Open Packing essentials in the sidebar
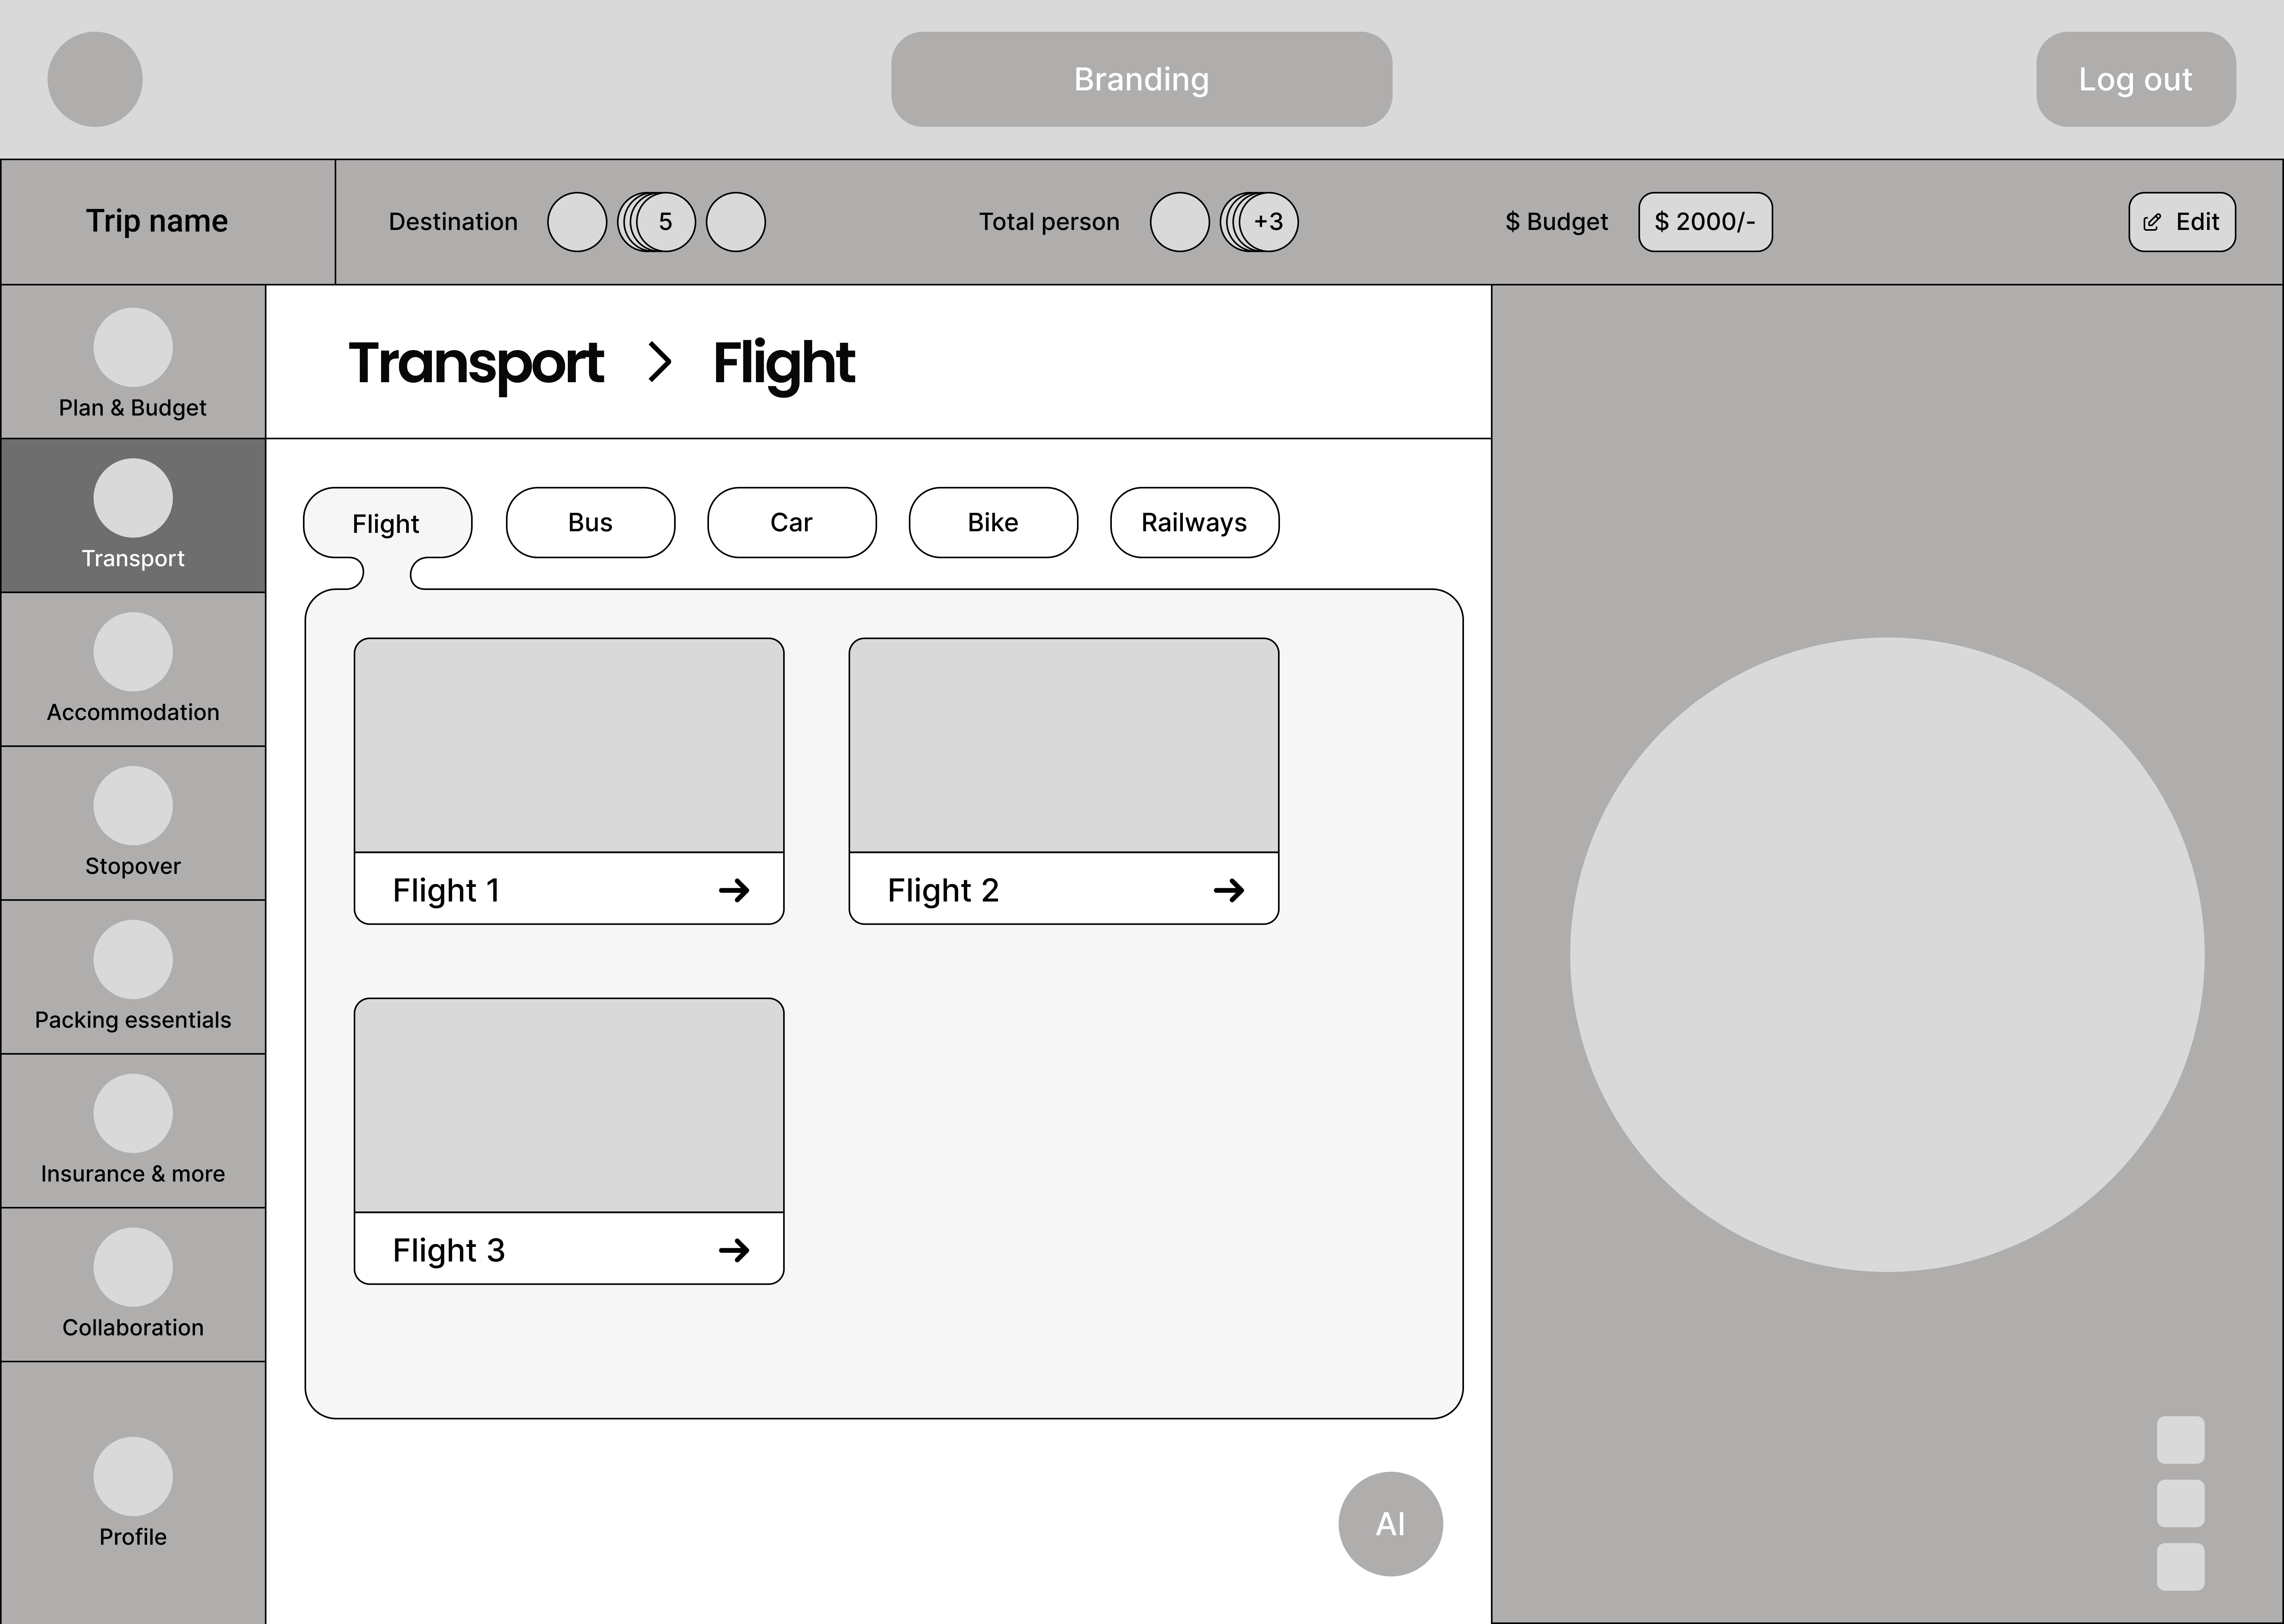This screenshot has width=2284, height=1624. (x=133, y=960)
